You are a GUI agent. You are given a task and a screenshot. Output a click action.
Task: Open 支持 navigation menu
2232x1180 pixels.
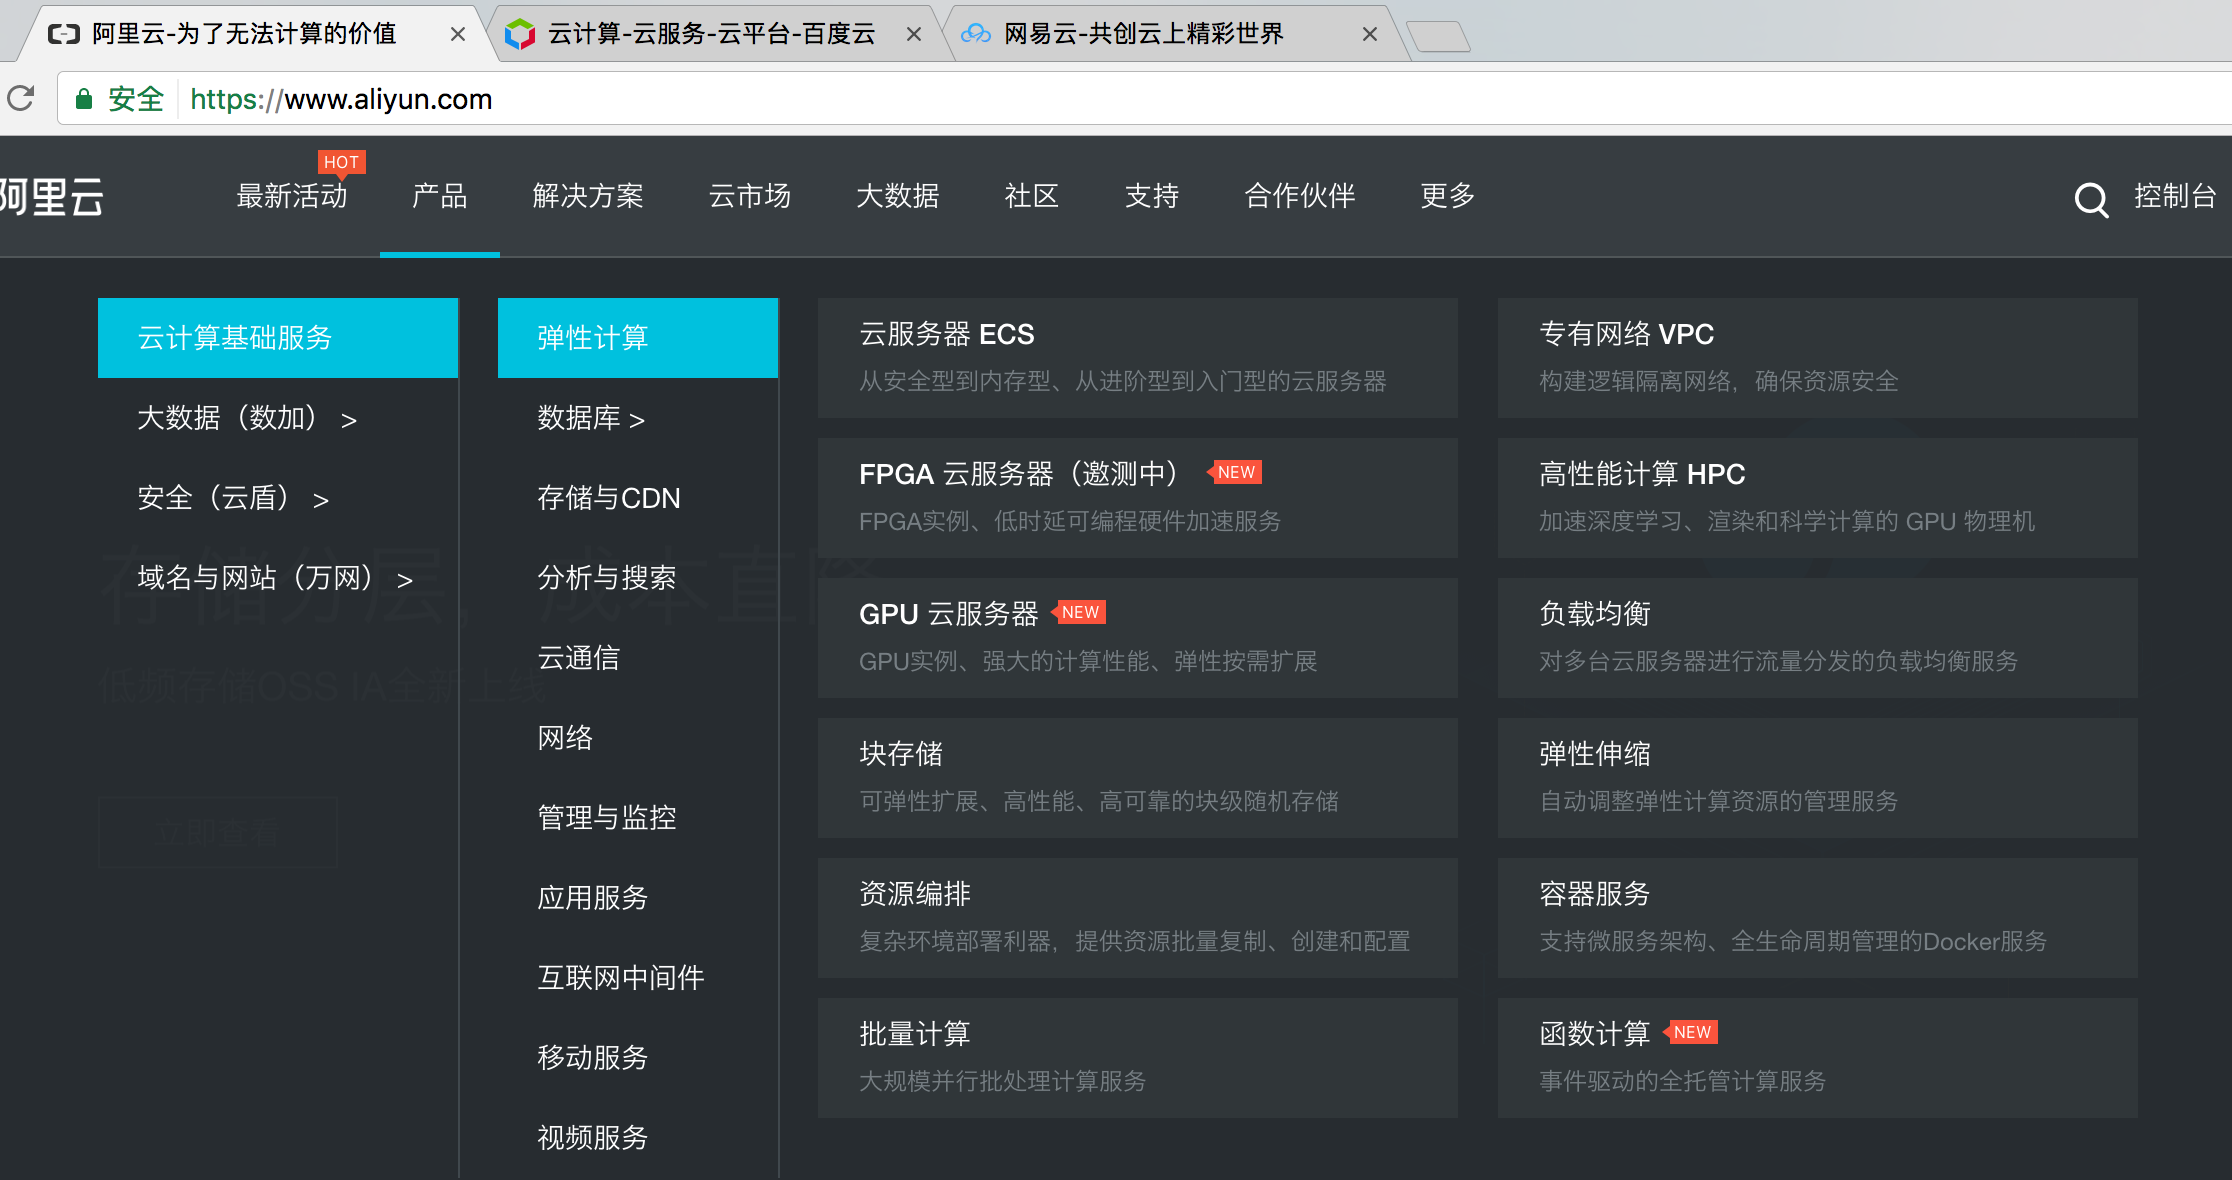(1152, 196)
